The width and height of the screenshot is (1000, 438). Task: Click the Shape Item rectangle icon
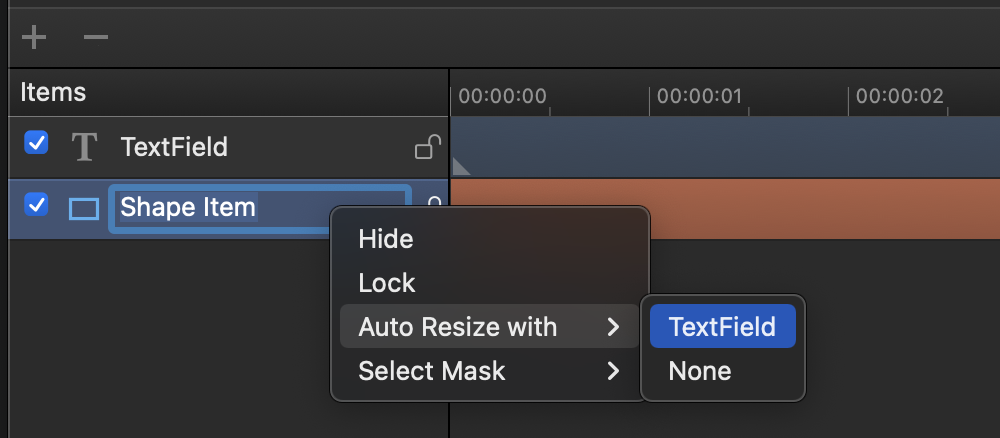click(x=84, y=208)
